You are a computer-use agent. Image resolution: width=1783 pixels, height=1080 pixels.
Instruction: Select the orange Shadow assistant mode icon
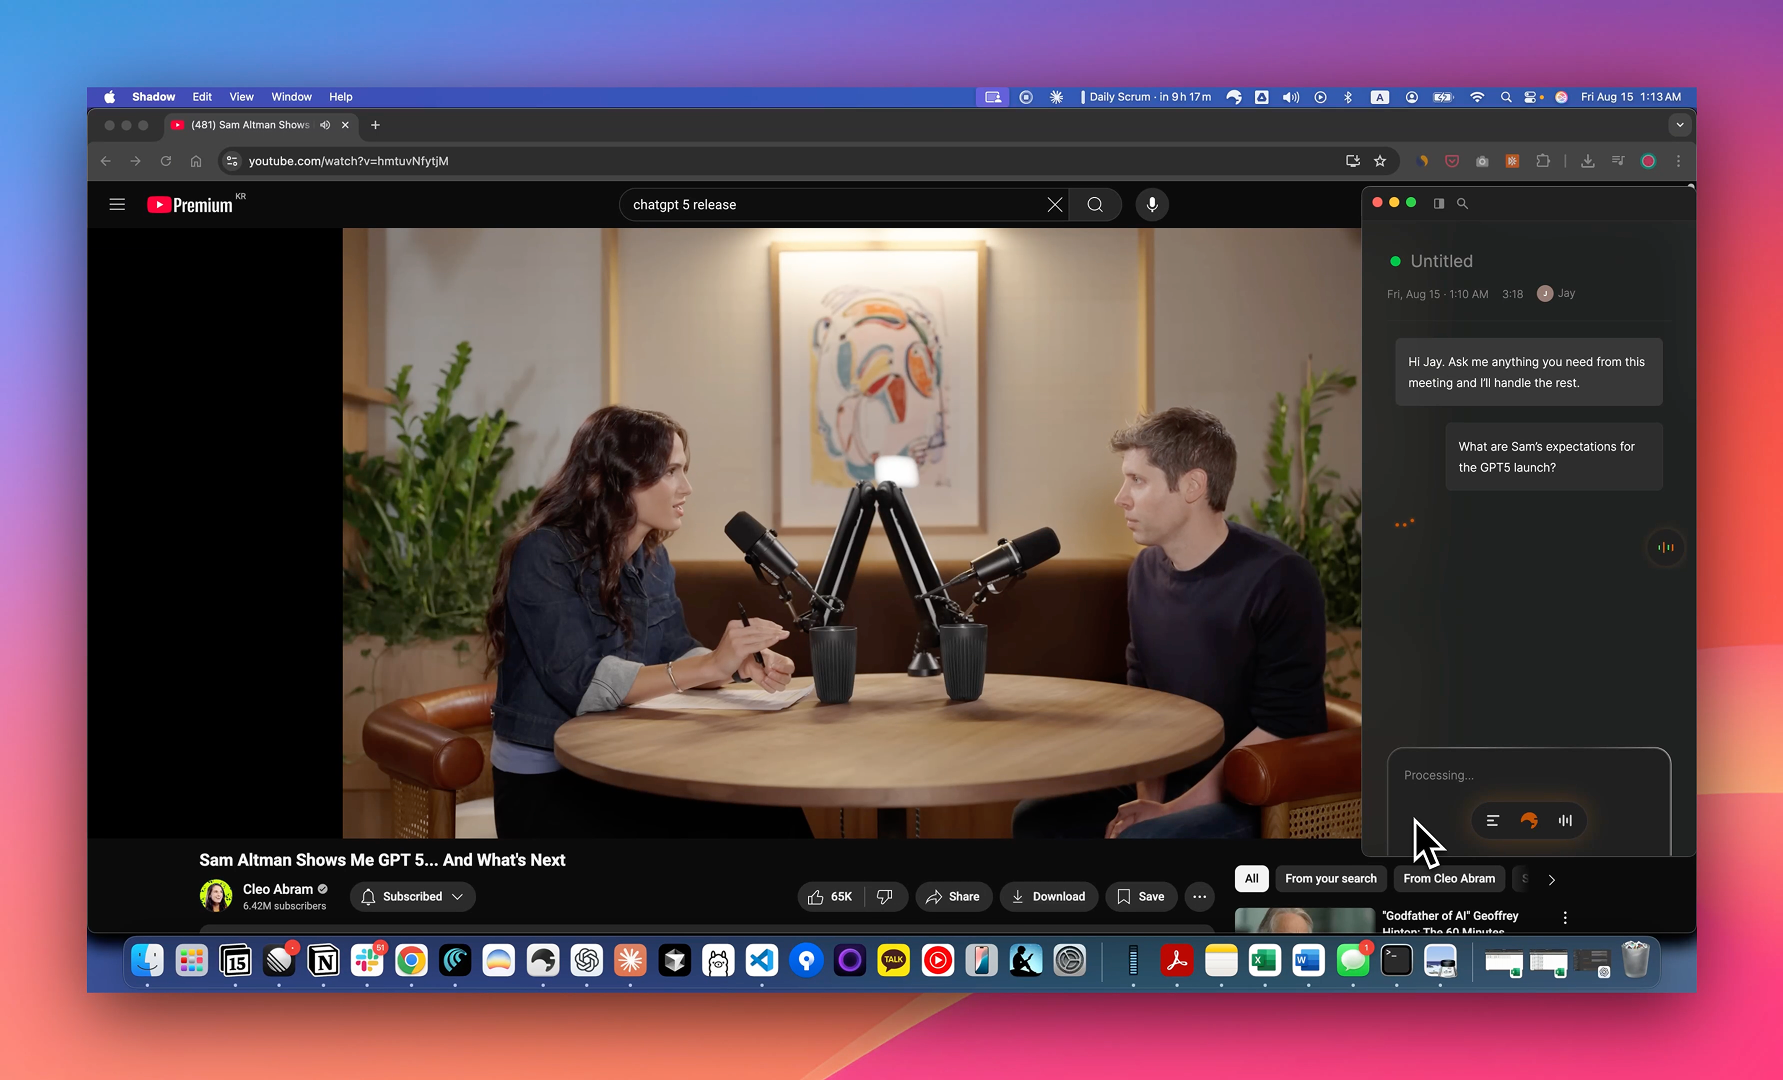click(x=1529, y=820)
